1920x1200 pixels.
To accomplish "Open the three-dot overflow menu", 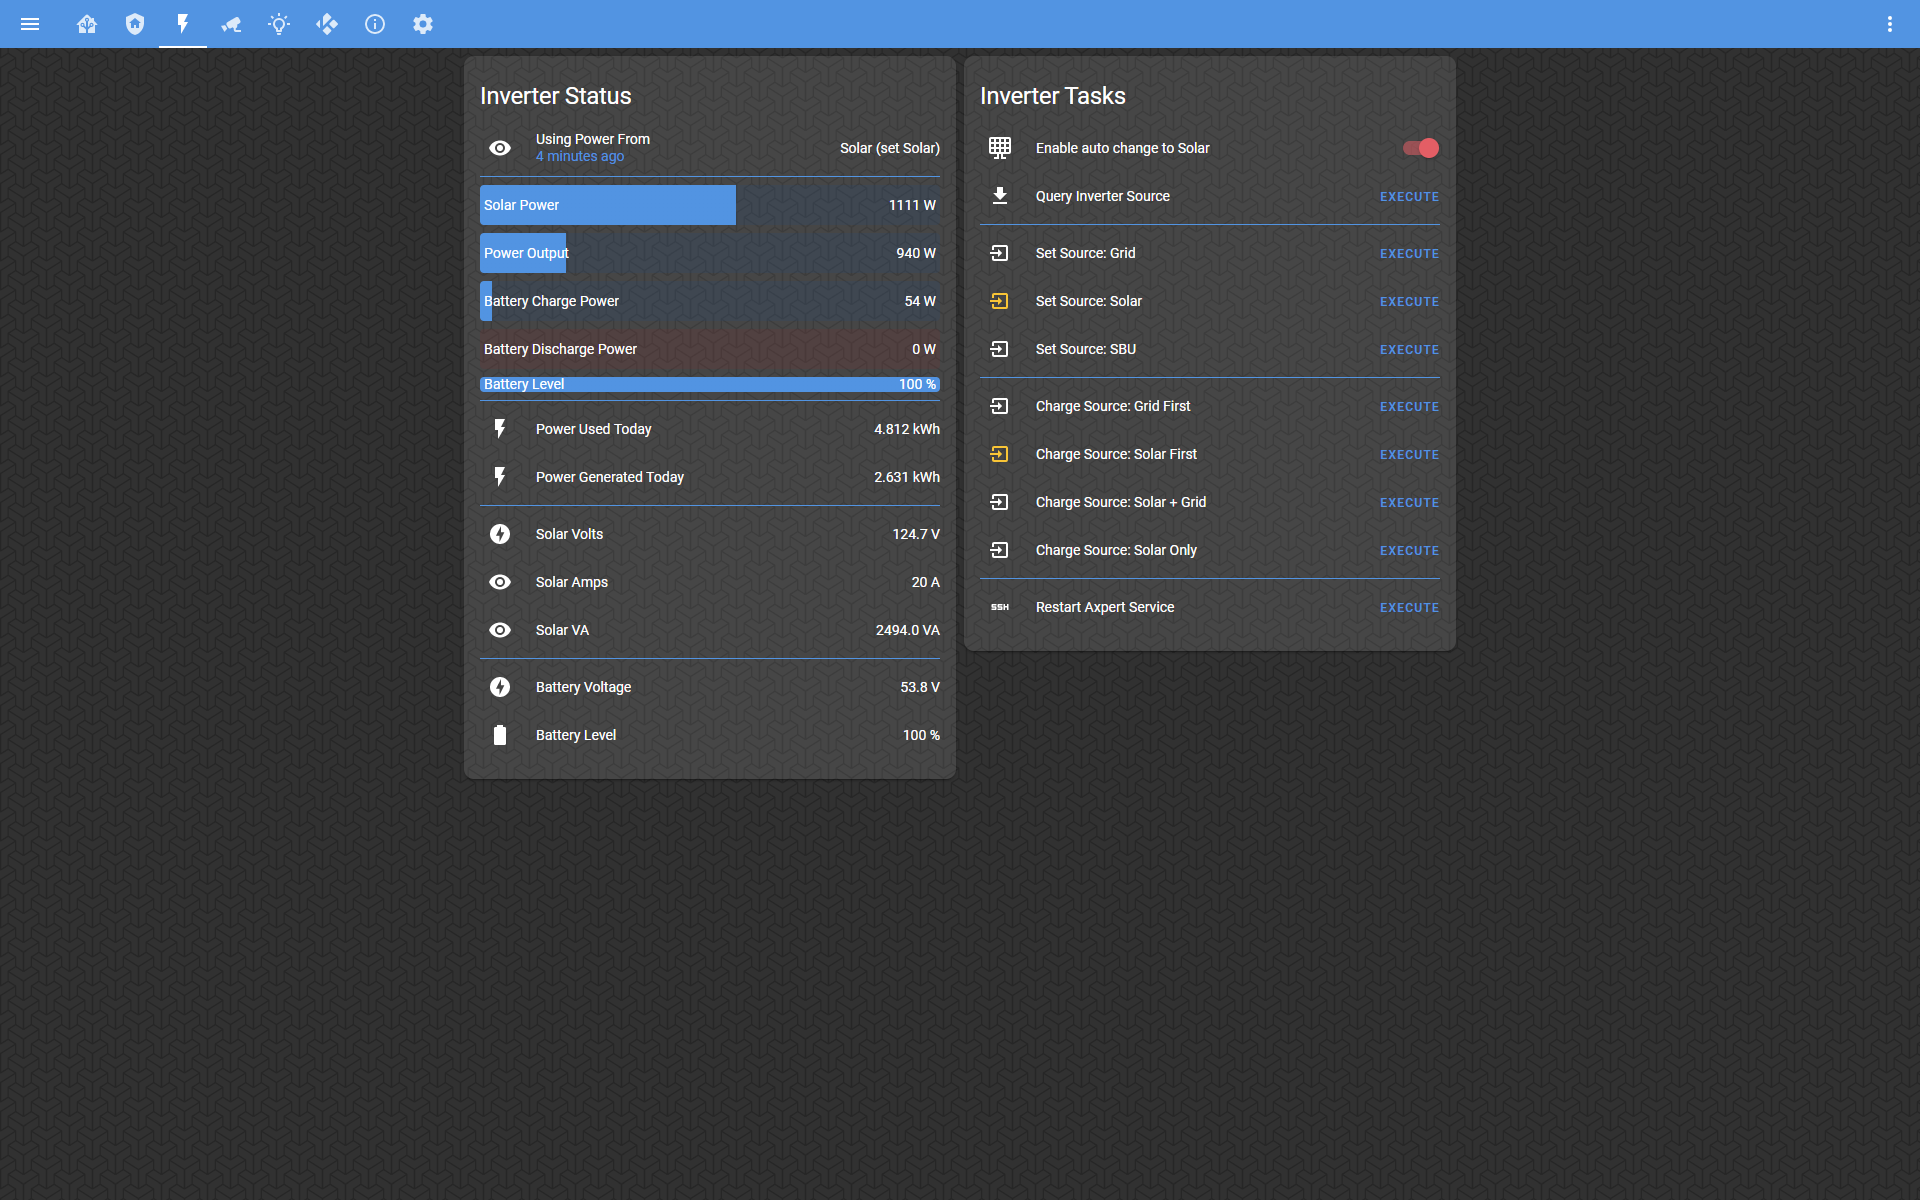I will click(x=1889, y=24).
